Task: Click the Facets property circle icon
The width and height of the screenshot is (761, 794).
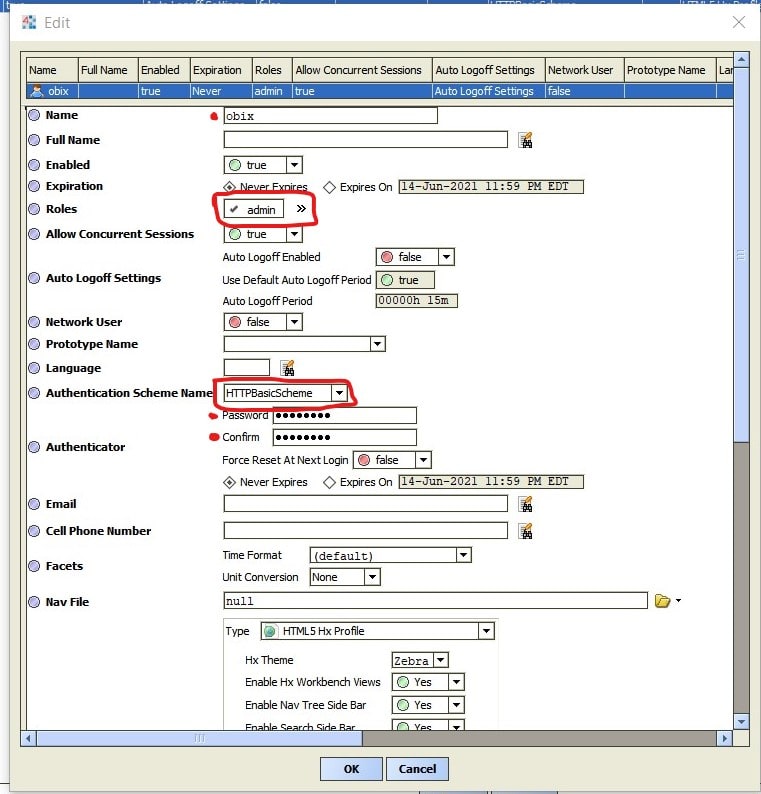Action: tap(34, 566)
